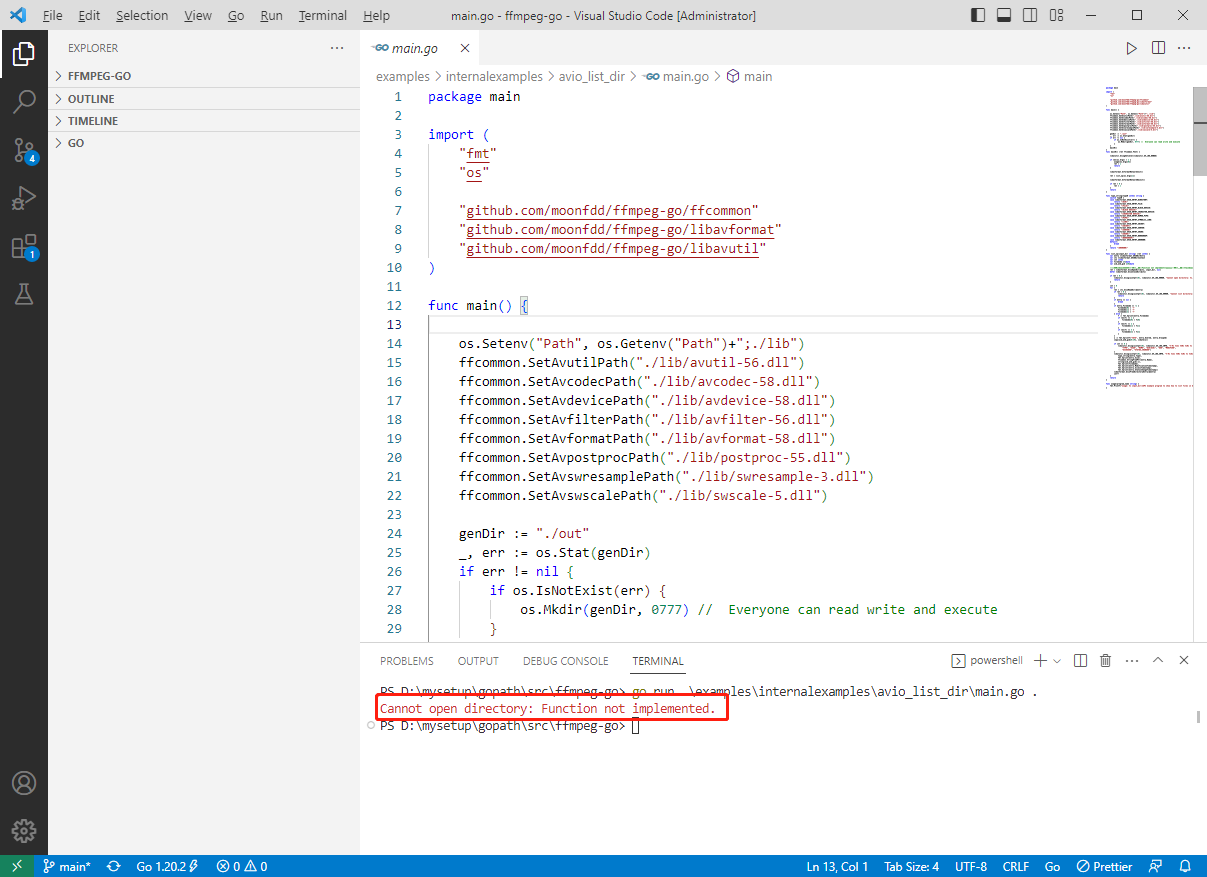Switch to the PROBLEMS panel tab
Screen dimensions: 1207x877
407,661
